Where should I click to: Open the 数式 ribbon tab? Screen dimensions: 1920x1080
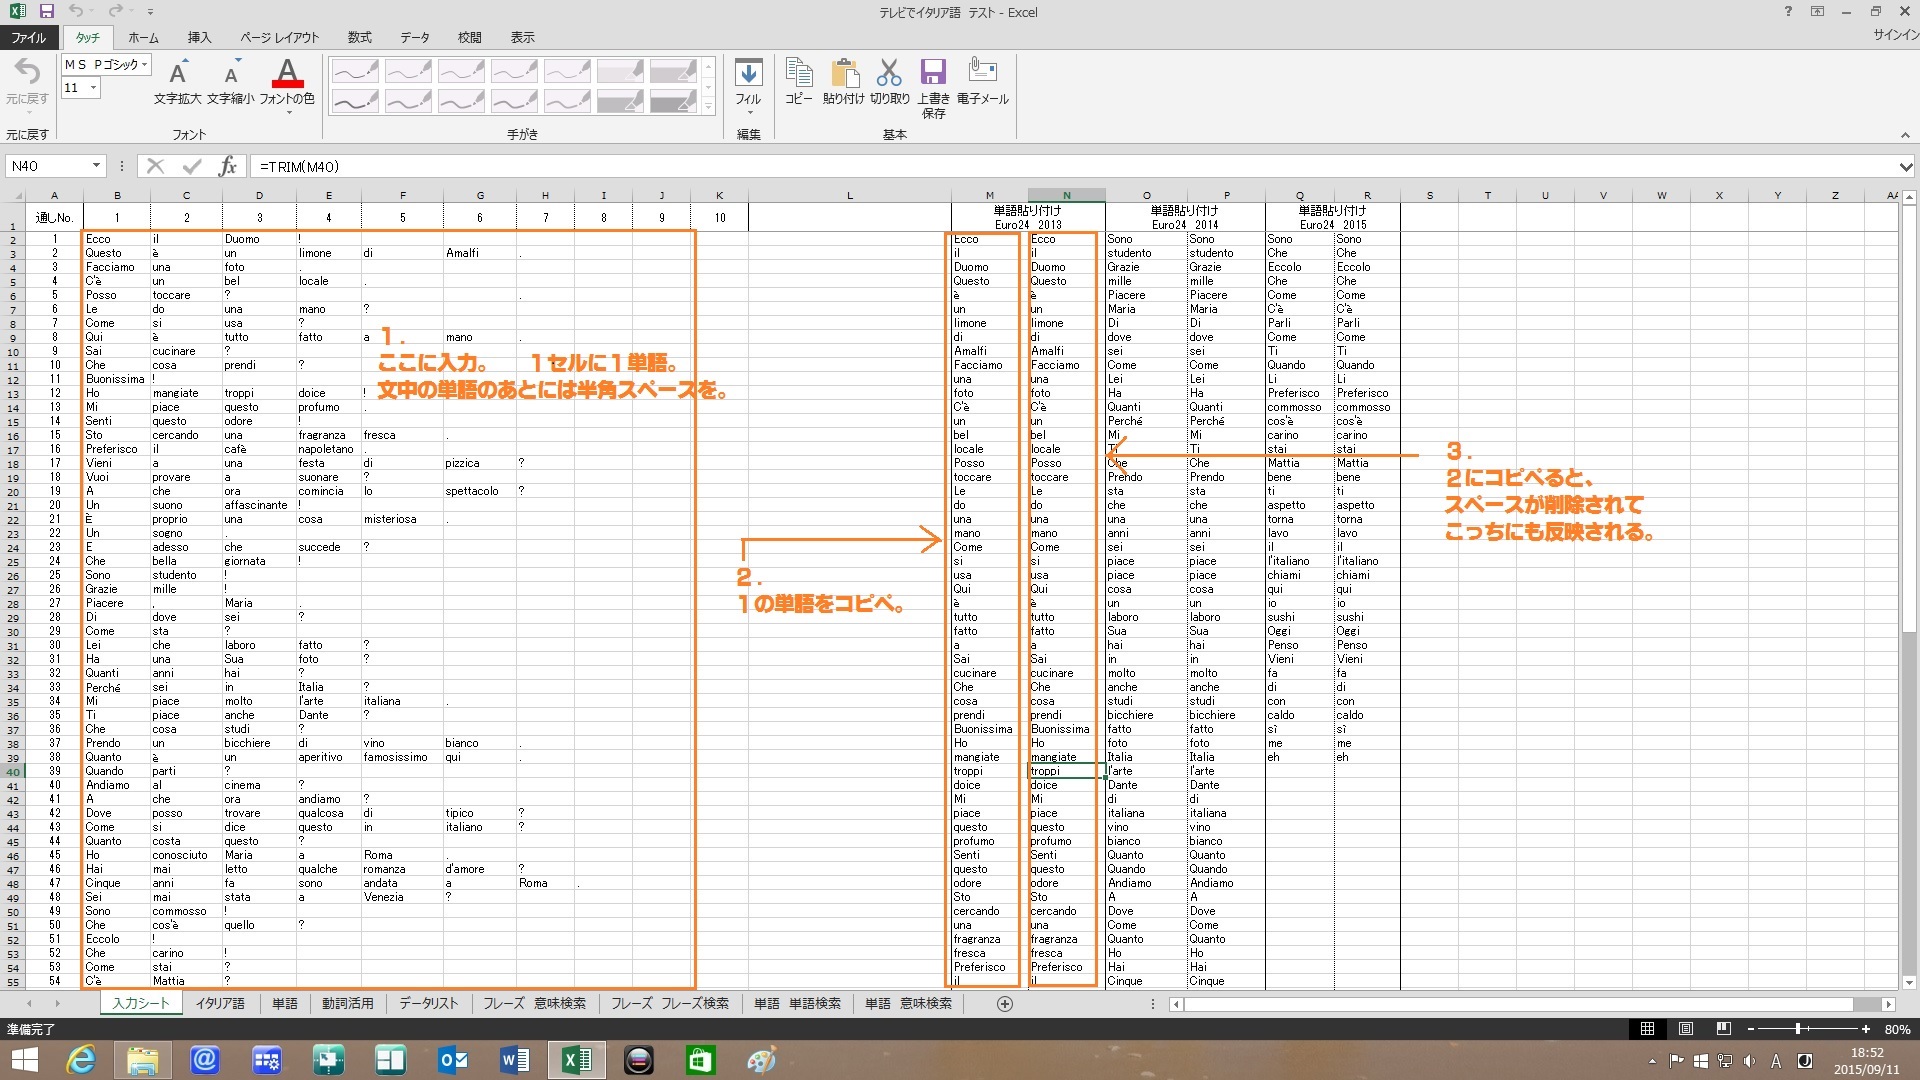[359, 37]
